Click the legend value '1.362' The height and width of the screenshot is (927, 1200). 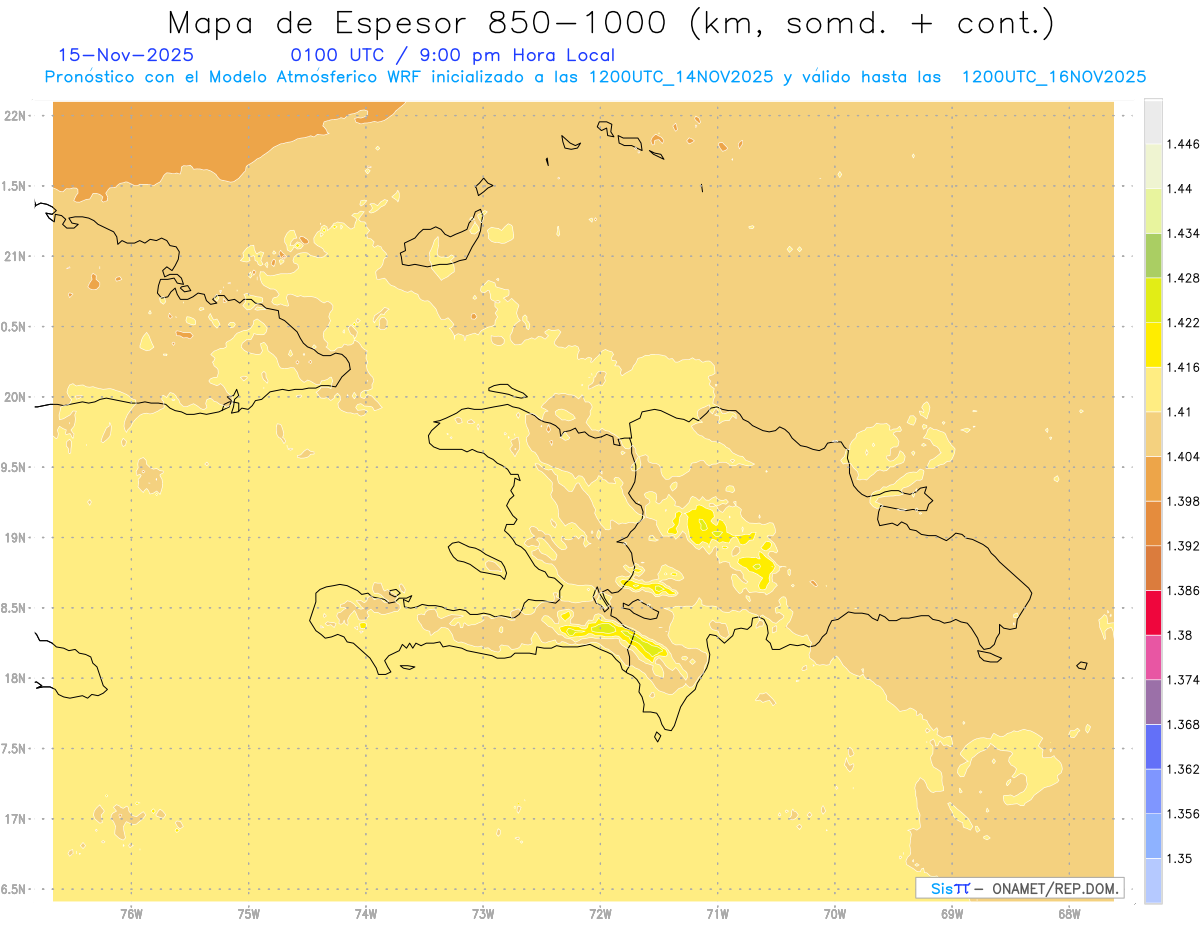coord(1184,769)
